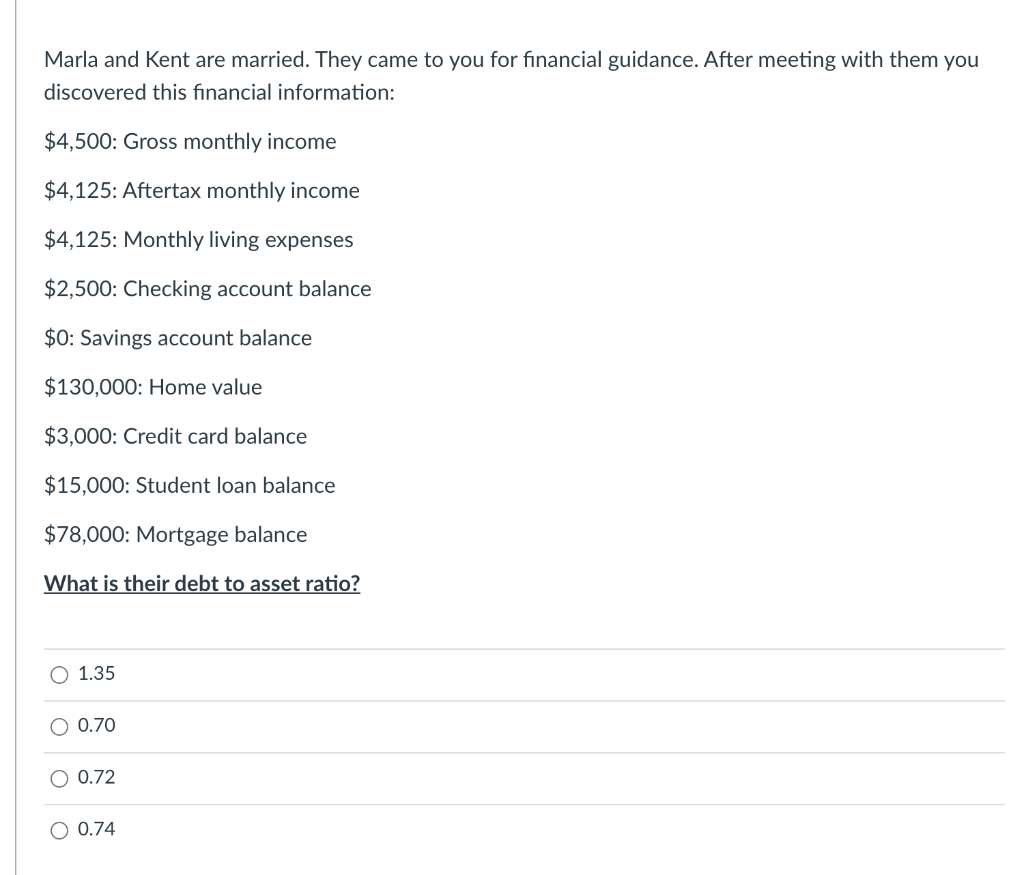Viewport: 1024px width, 875px height.
Task: Click the Gross monthly income line
Action: (x=190, y=142)
